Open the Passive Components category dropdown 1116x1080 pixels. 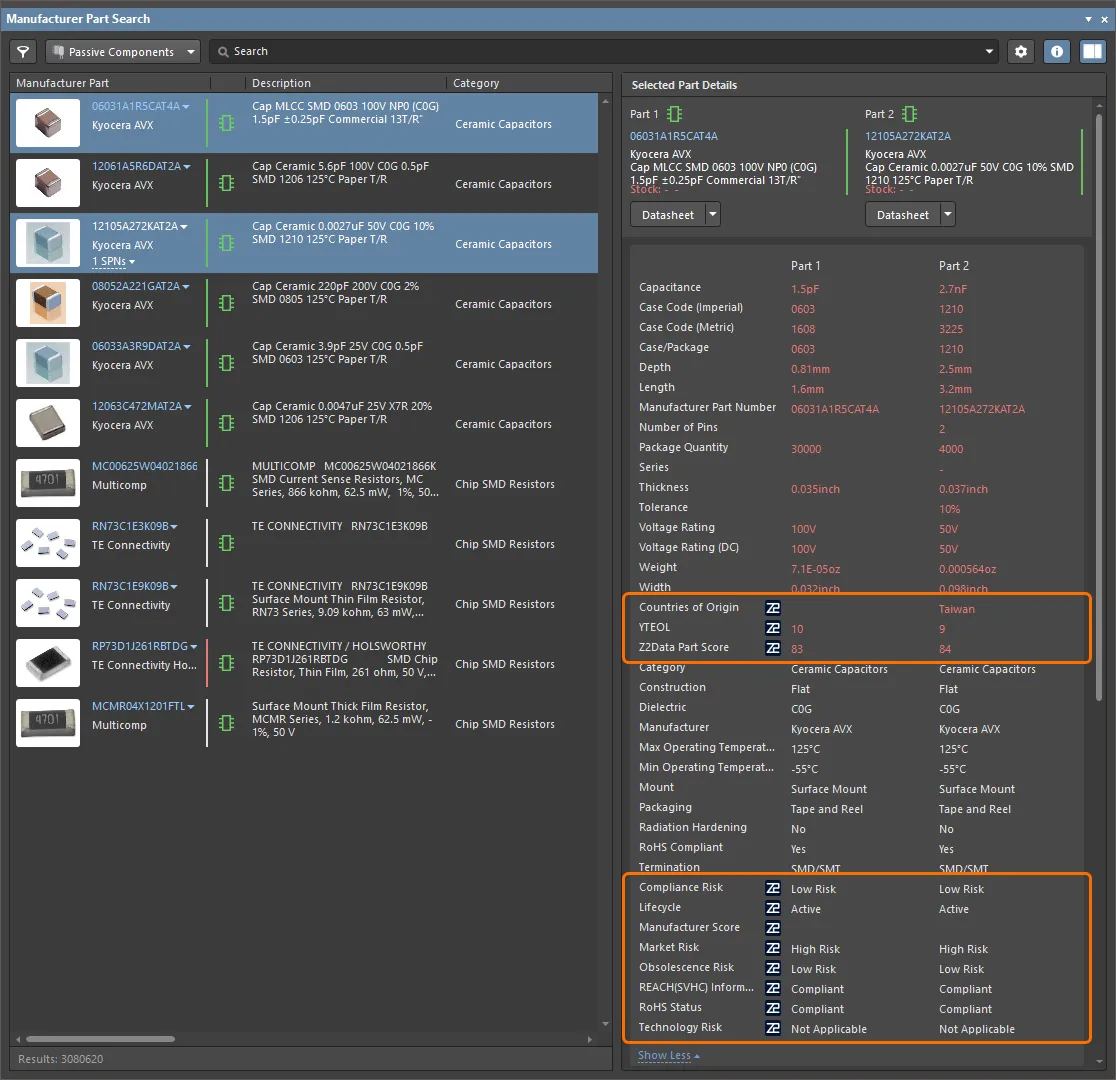123,52
